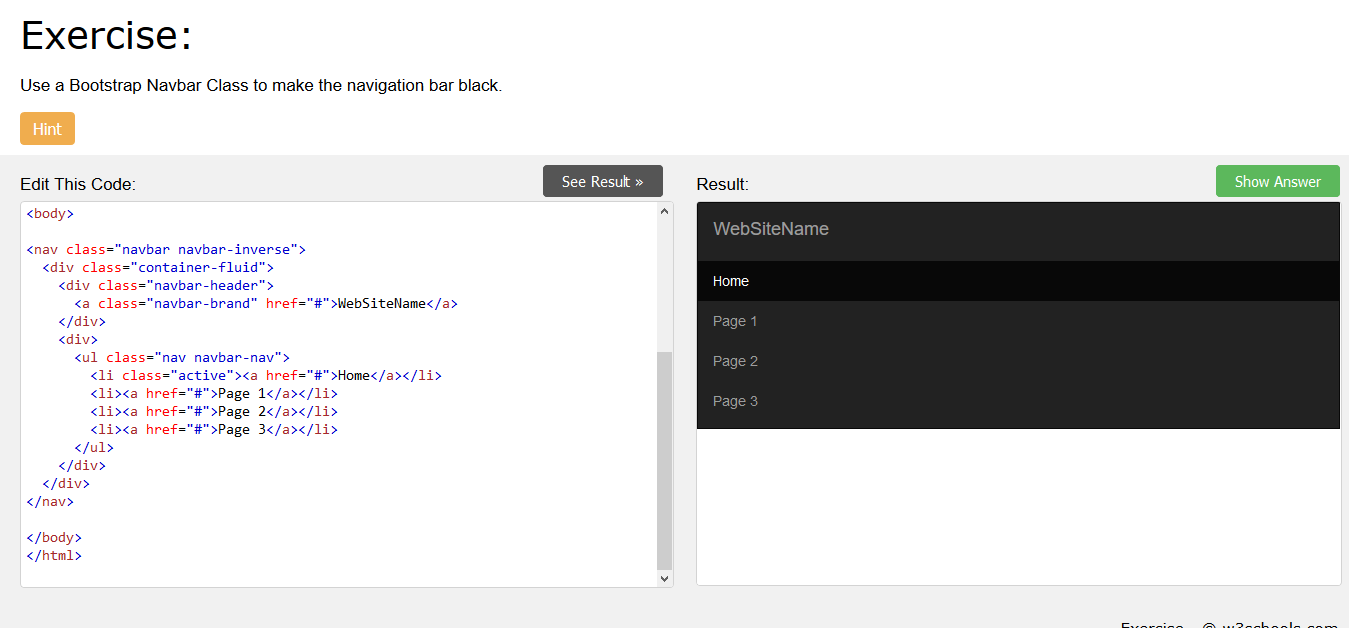Click the code editor scroll up arrow
This screenshot has width=1349, height=628.
click(665, 211)
